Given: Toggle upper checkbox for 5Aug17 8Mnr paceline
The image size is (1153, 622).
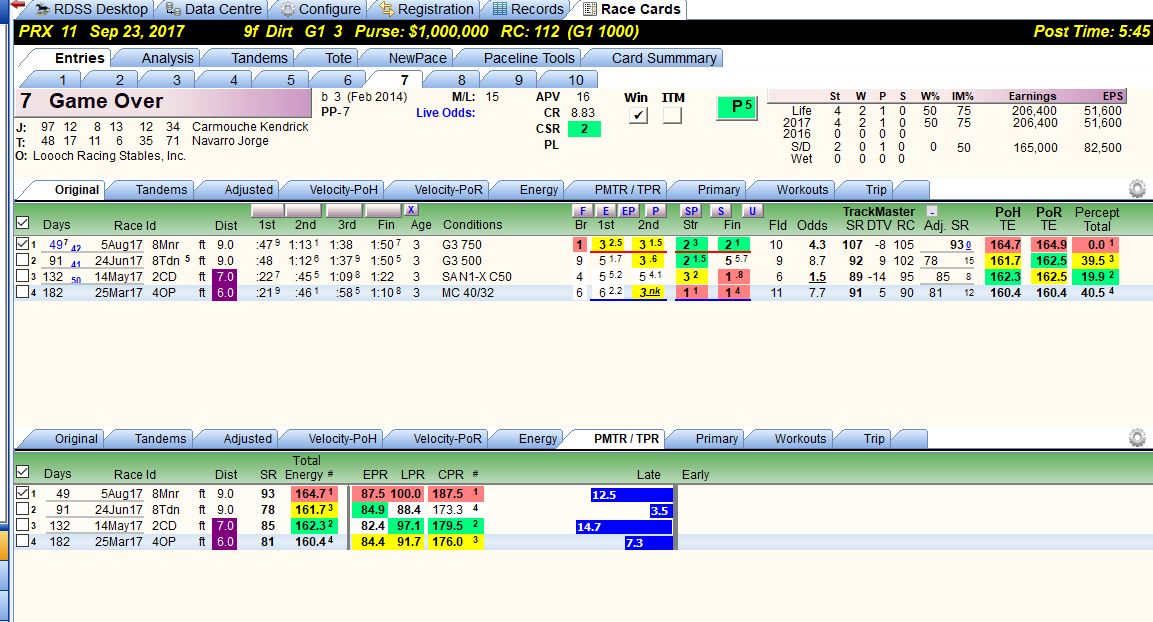Looking at the screenshot, I should click(x=22, y=244).
